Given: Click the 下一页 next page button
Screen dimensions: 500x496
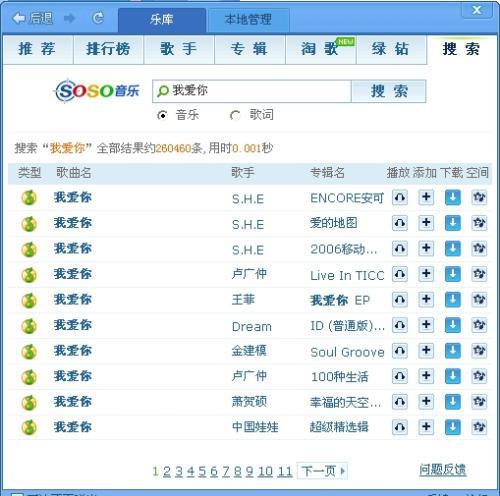Looking at the screenshot, I should pos(322,471).
